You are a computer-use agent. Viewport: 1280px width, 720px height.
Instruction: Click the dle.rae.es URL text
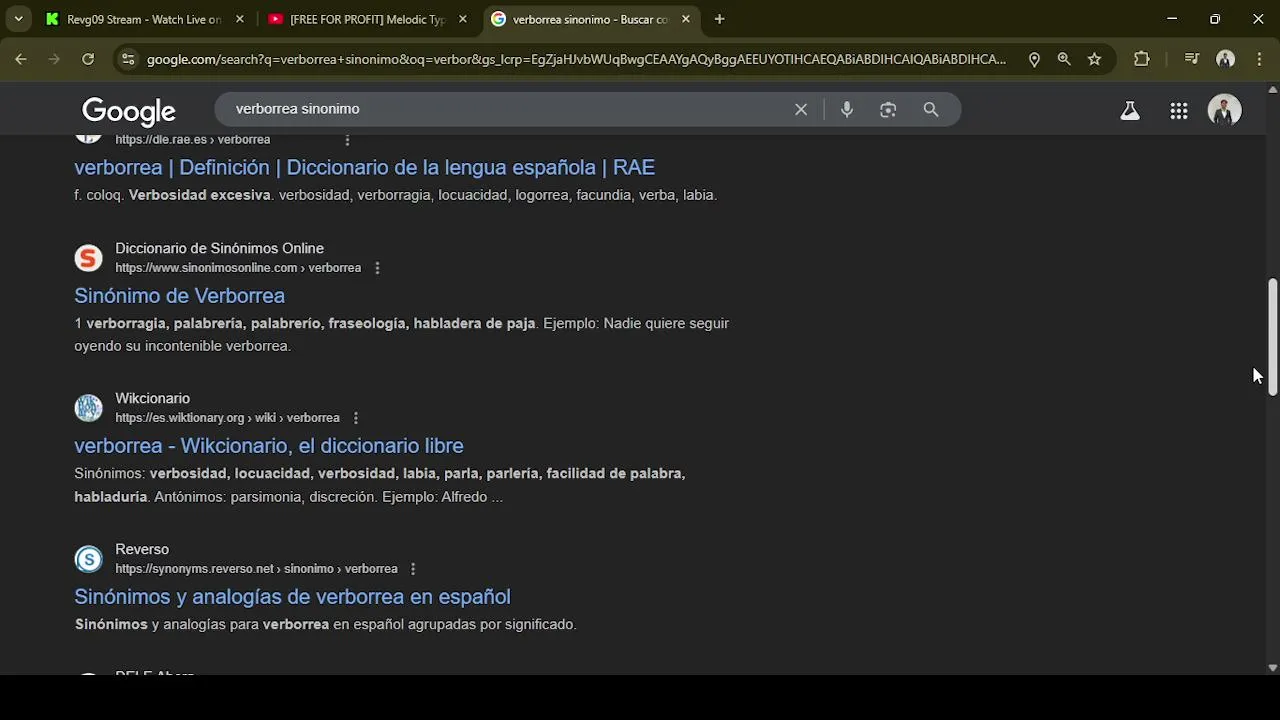[x=192, y=140]
